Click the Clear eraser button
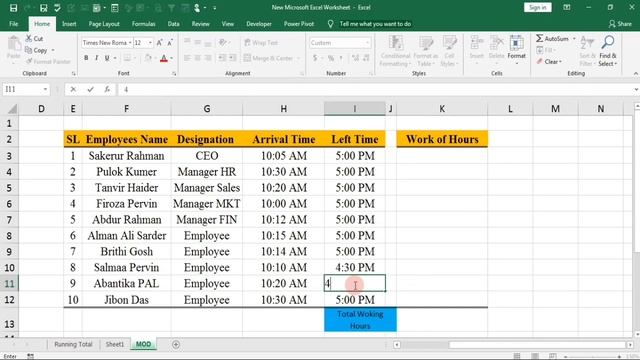Image resolution: width=640 pixels, height=360 pixels. point(549,62)
